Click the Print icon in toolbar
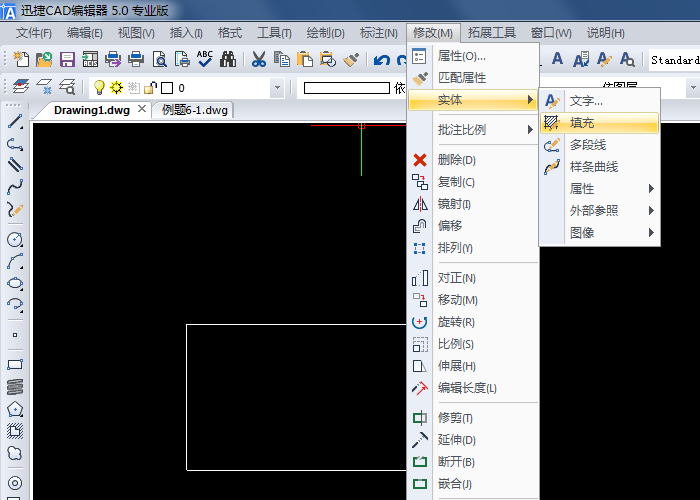Viewport: 700px width, 500px height. tap(136, 59)
